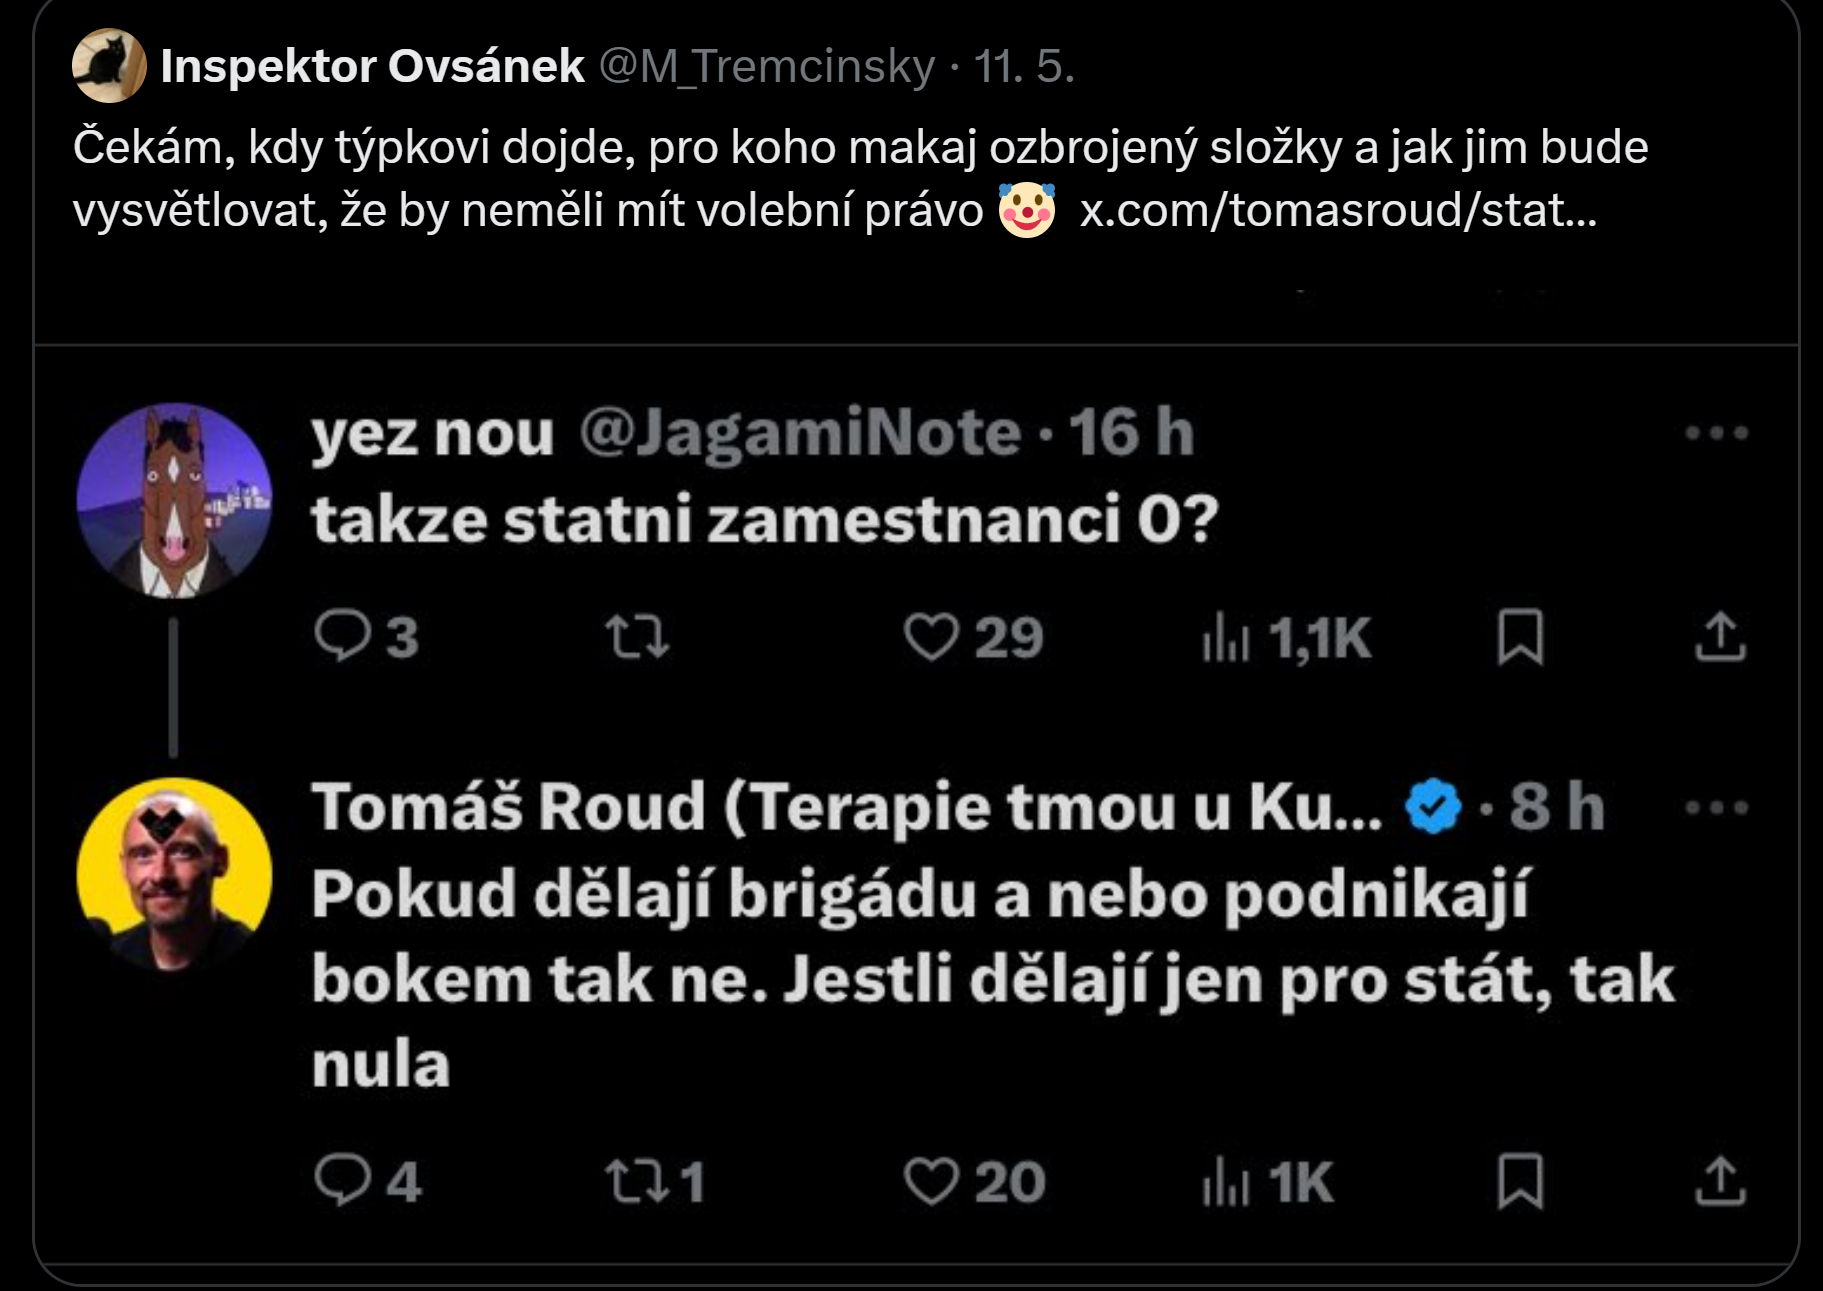This screenshot has height=1291, width=1823.
Task: Retweet yez nou's post
Action: (x=637, y=637)
